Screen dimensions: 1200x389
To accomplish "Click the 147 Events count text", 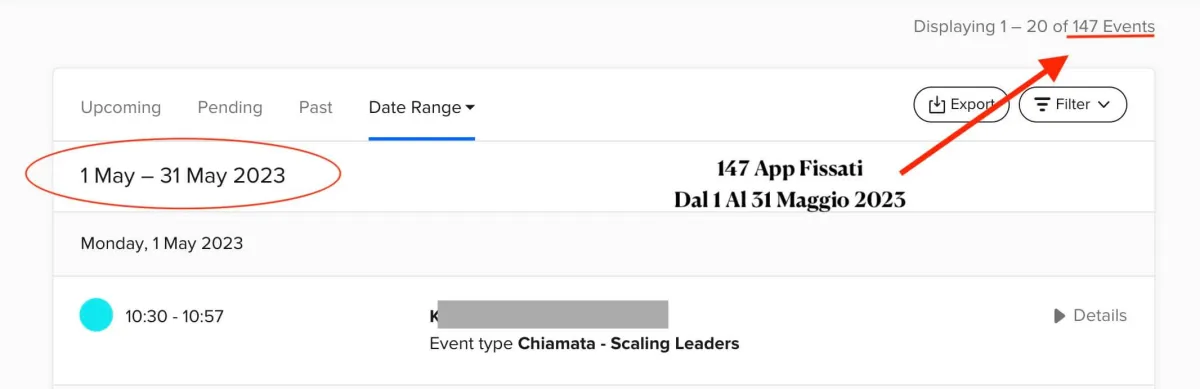I will [x=1113, y=27].
